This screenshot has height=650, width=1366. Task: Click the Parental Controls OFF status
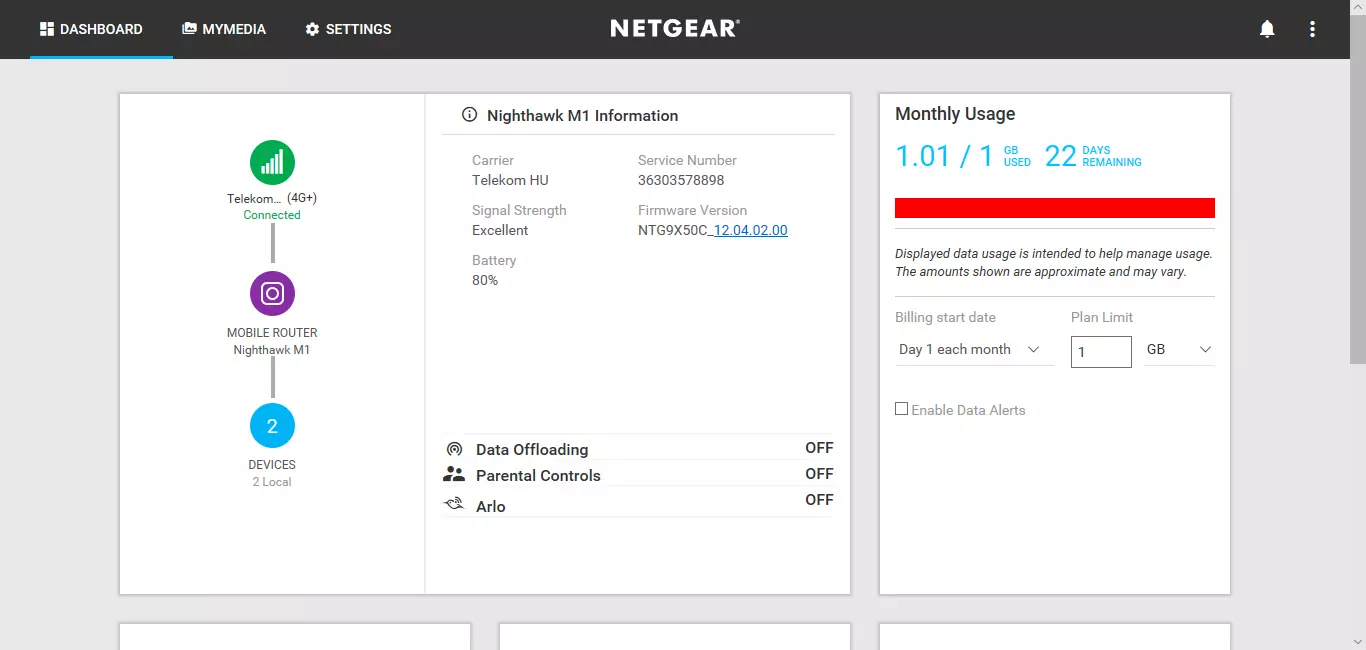tap(819, 474)
